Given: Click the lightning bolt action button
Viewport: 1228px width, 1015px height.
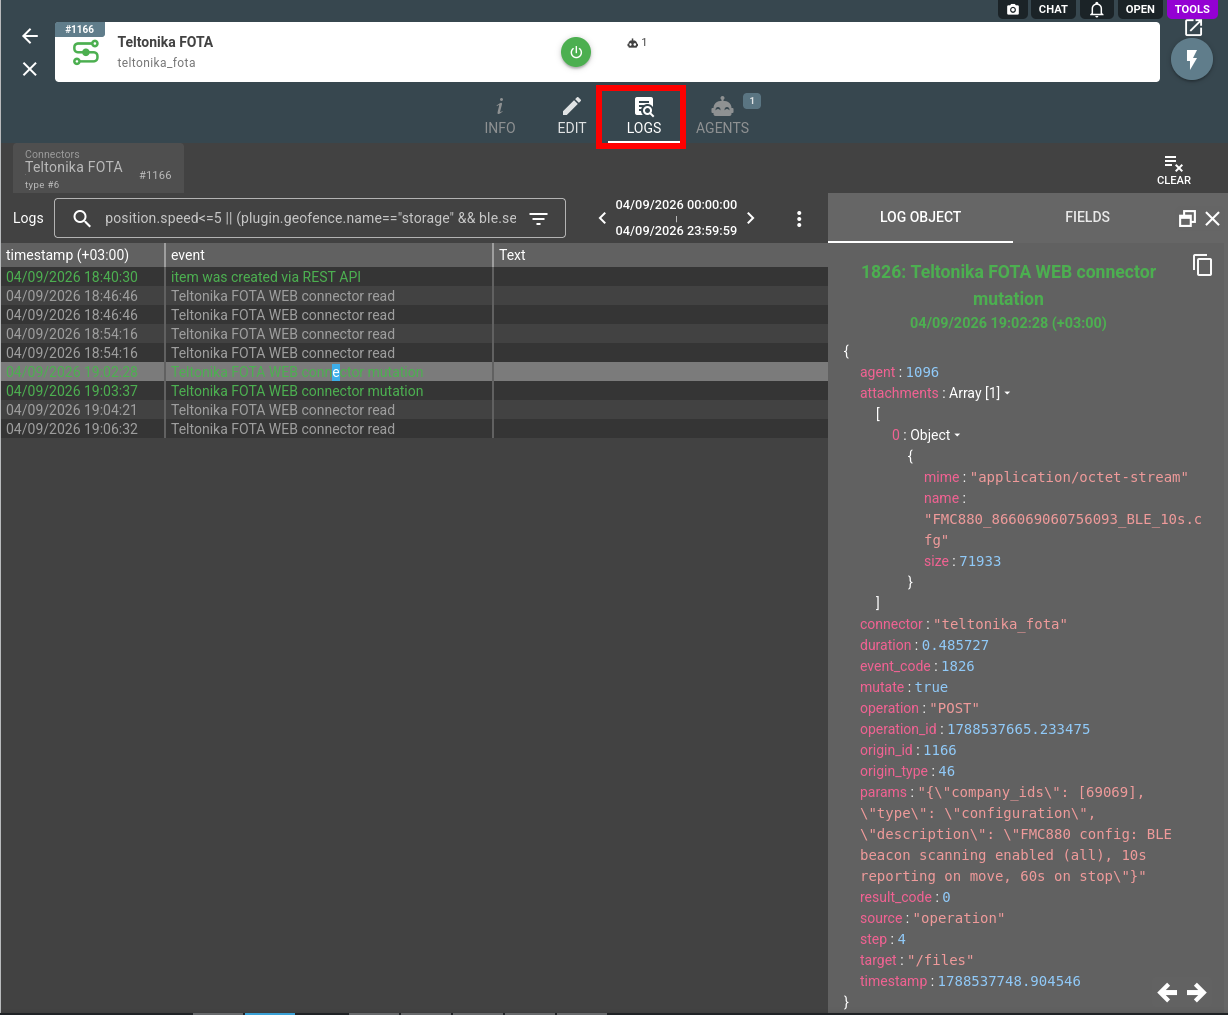Looking at the screenshot, I should [1192, 60].
